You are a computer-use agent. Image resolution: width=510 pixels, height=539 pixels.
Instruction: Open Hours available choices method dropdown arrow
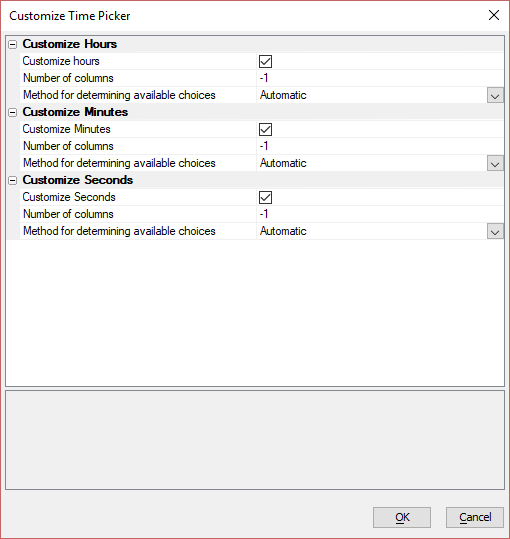click(x=495, y=96)
